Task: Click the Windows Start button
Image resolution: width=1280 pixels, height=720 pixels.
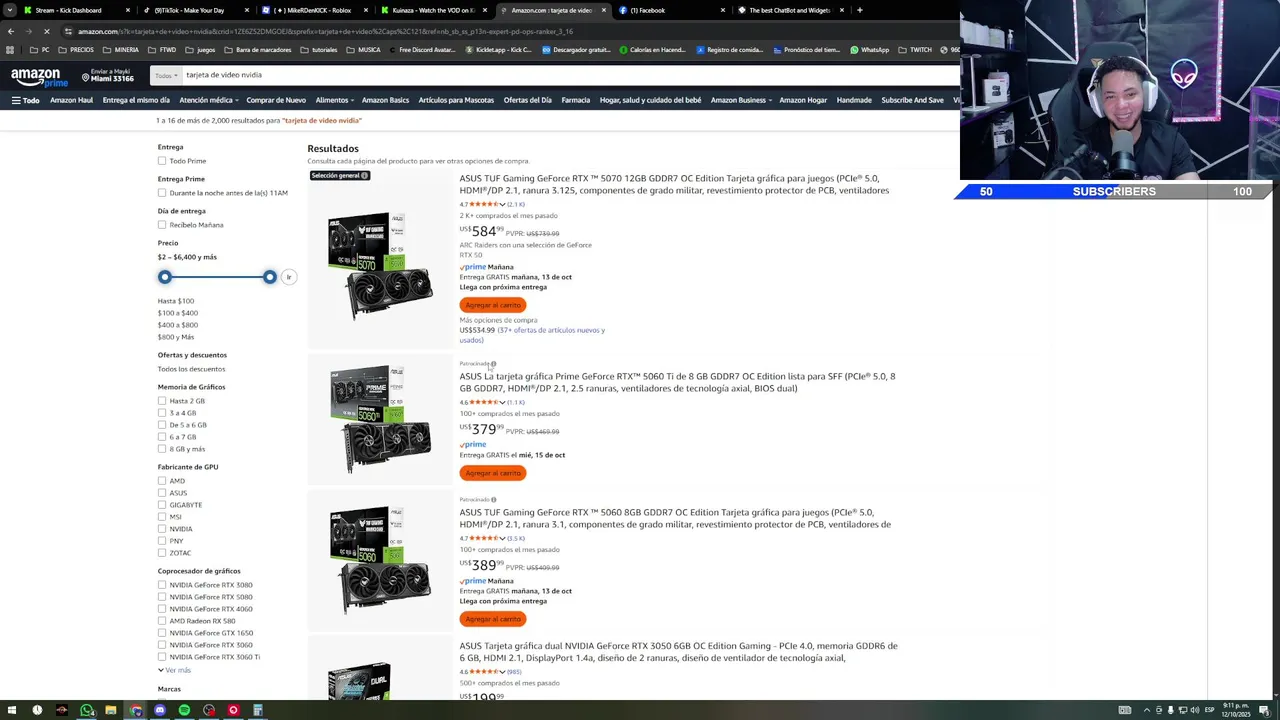Action: tap(12, 710)
